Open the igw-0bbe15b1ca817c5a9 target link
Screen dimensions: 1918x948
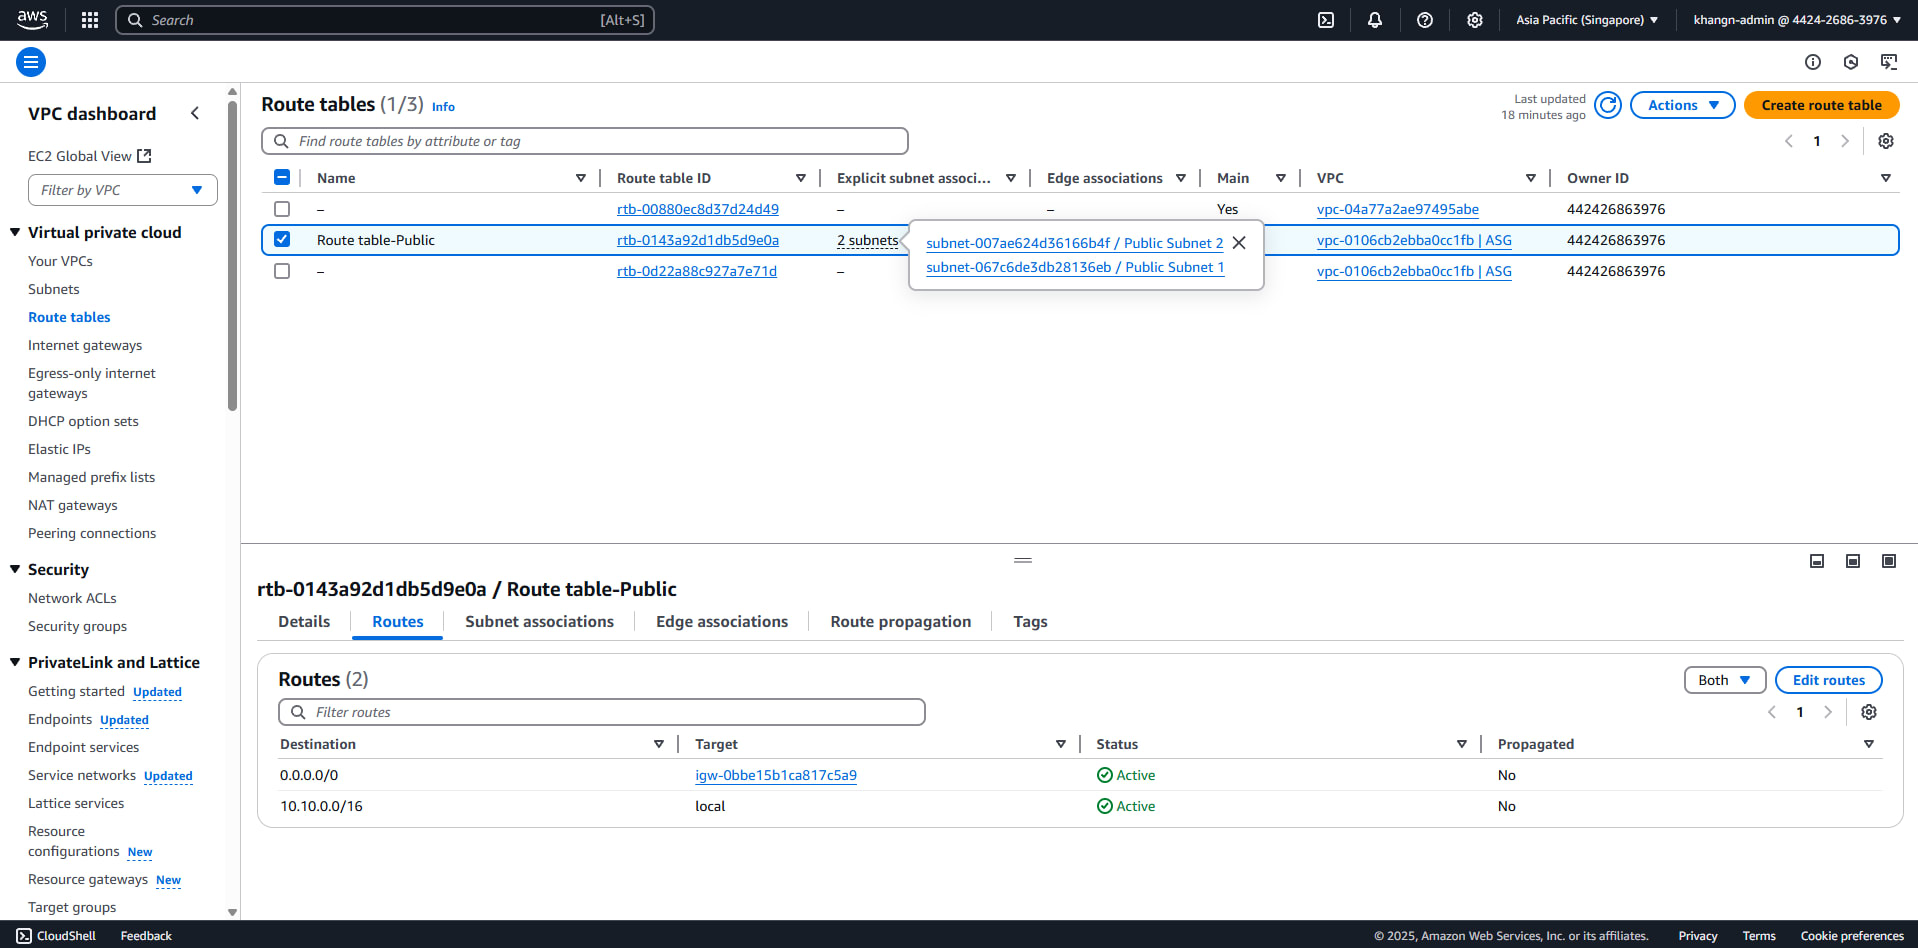776,775
